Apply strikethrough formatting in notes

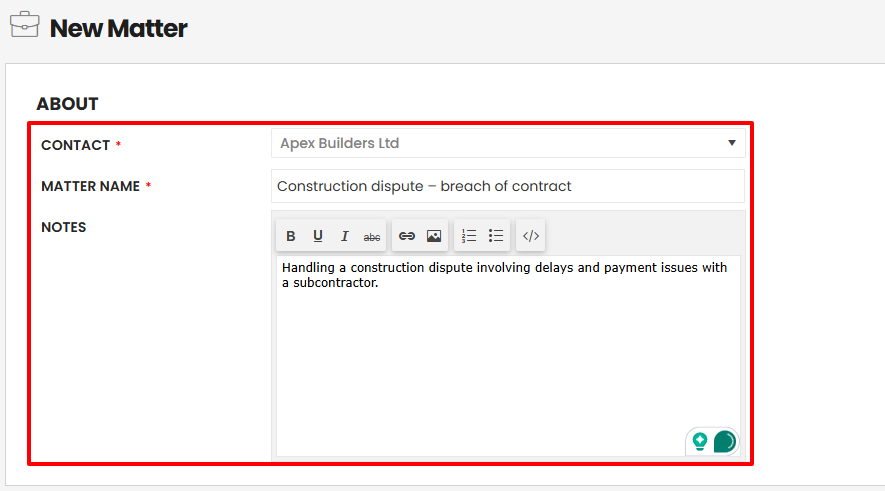371,236
